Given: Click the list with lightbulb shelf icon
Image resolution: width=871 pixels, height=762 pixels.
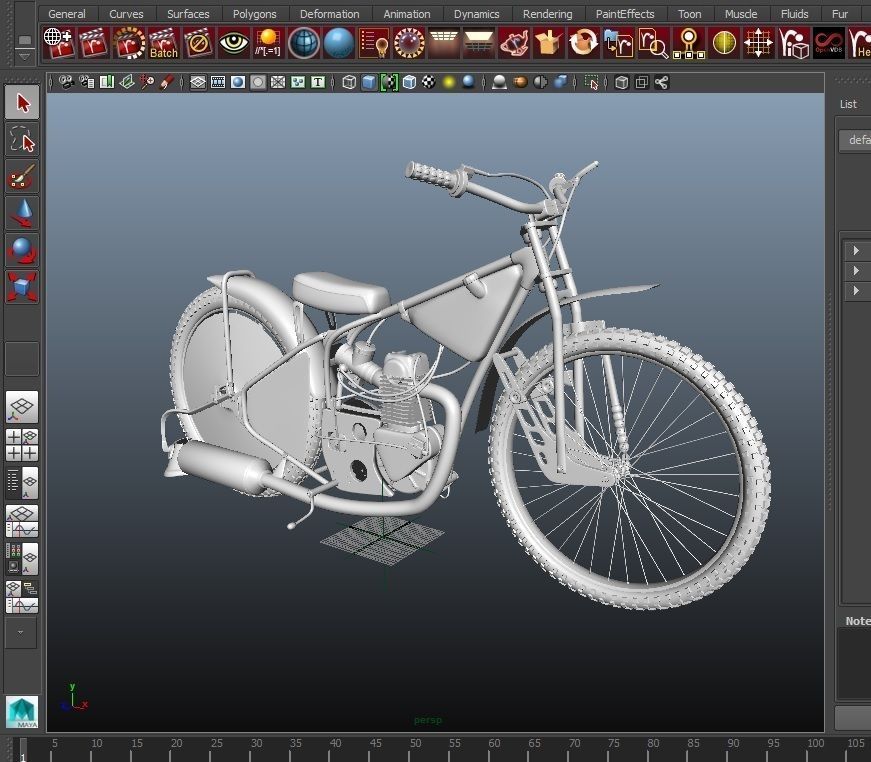Looking at the screenshot, I should click(374, 43).
